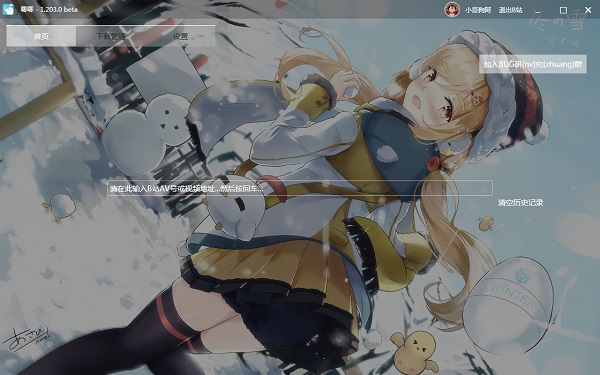
Task: Click inside the 请在此输入 text field
Action: [x=300, y=188]
